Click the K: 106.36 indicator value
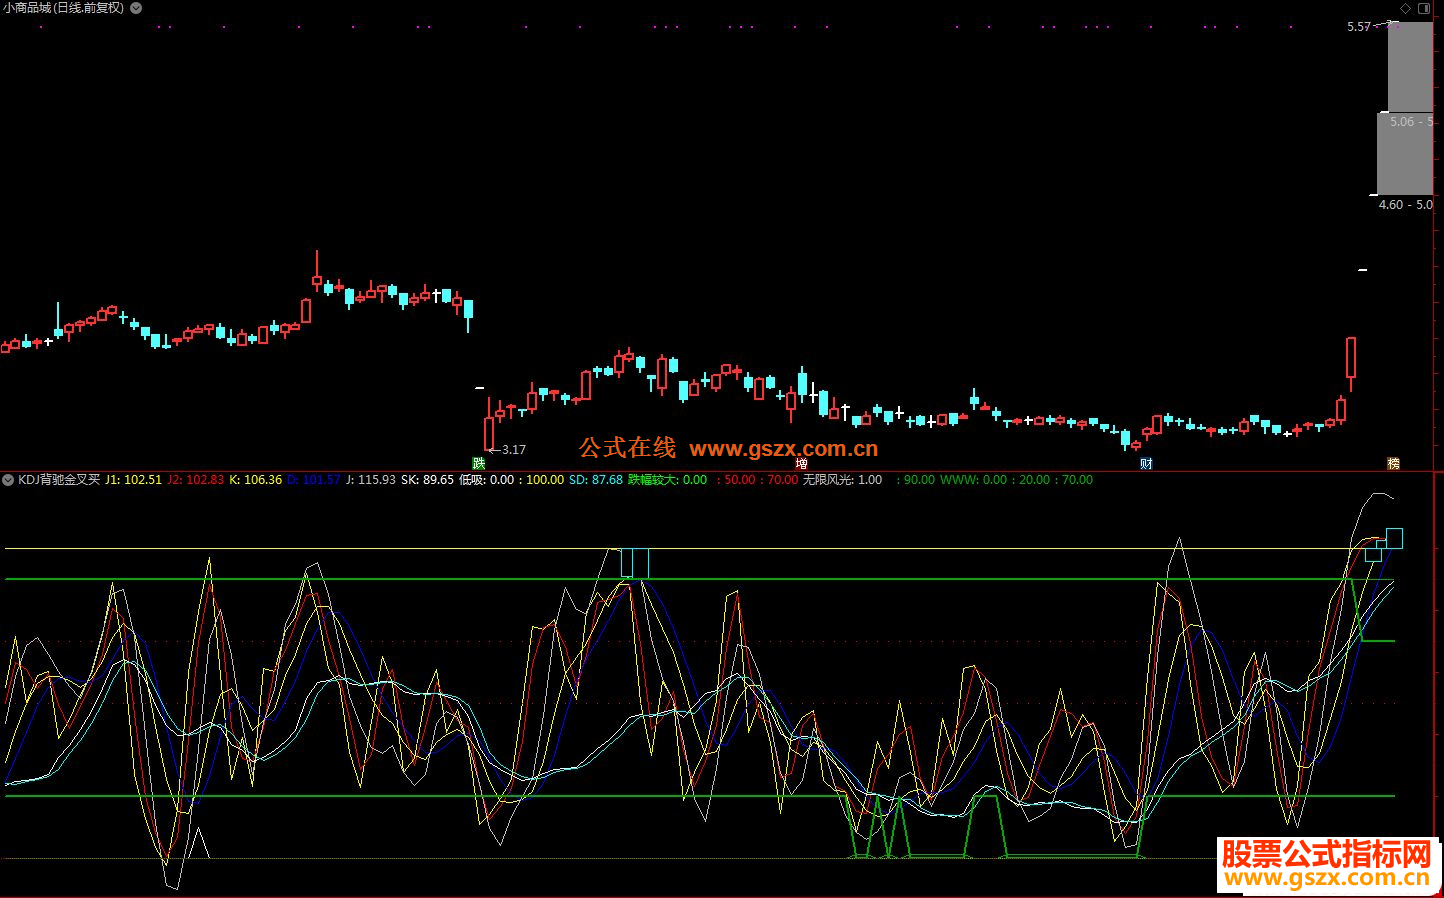 point(256,480)
